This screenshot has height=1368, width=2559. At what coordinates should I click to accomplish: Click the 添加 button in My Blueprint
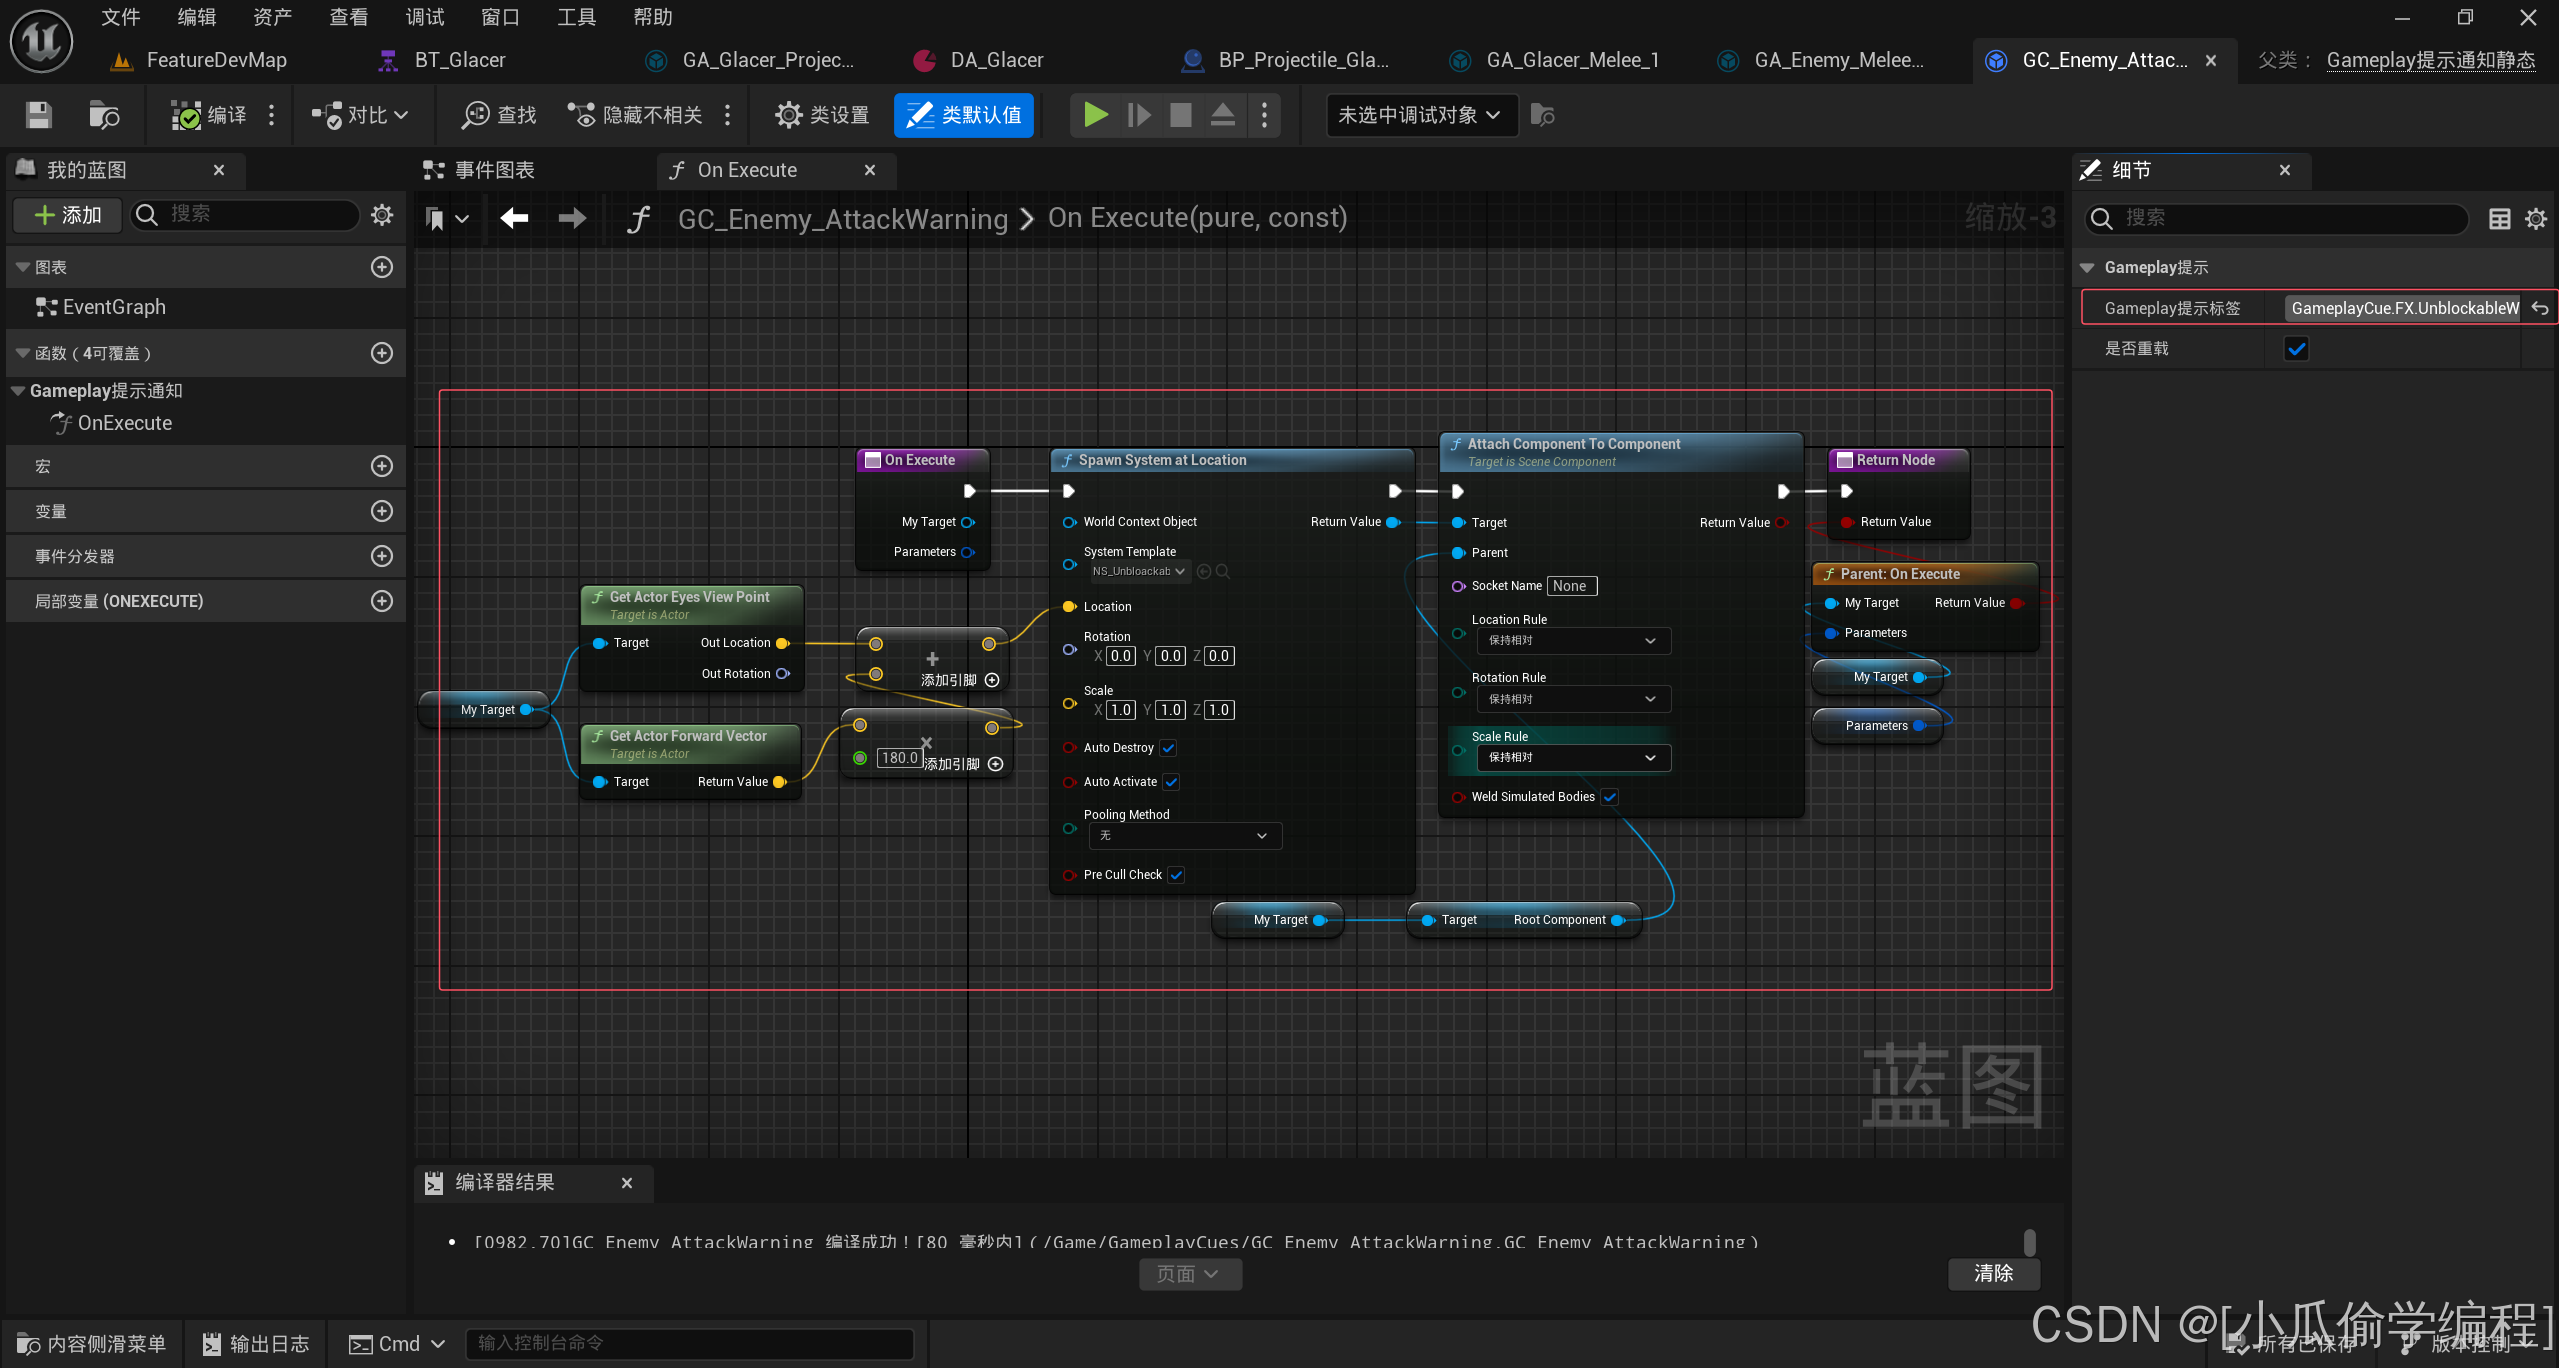(68, 215)
